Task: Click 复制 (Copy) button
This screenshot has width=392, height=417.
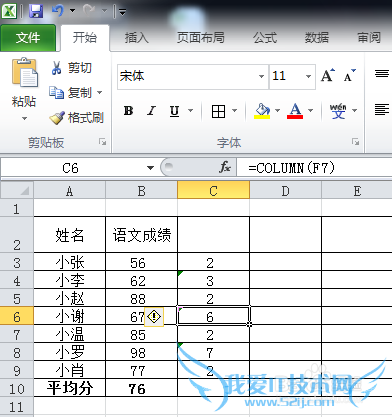Action: [x=71, y=93]
